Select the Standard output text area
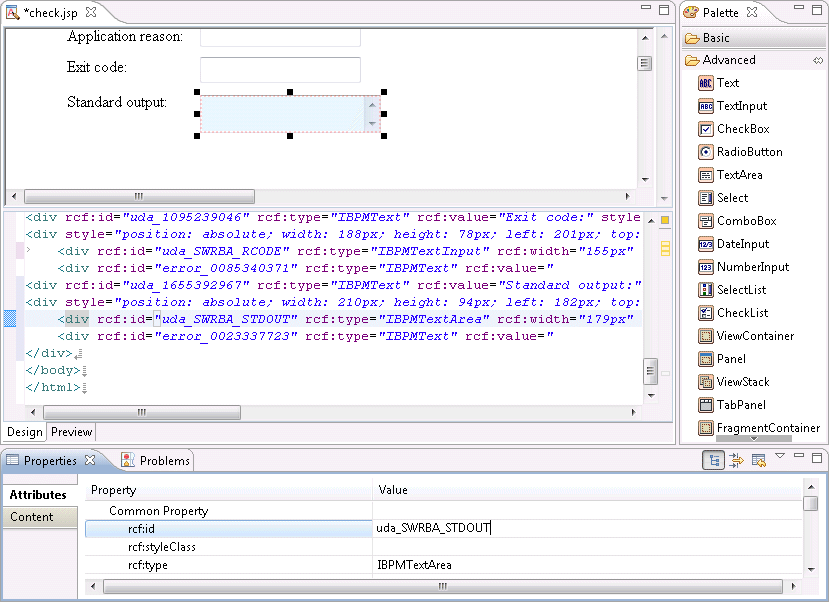 (290, 114)
